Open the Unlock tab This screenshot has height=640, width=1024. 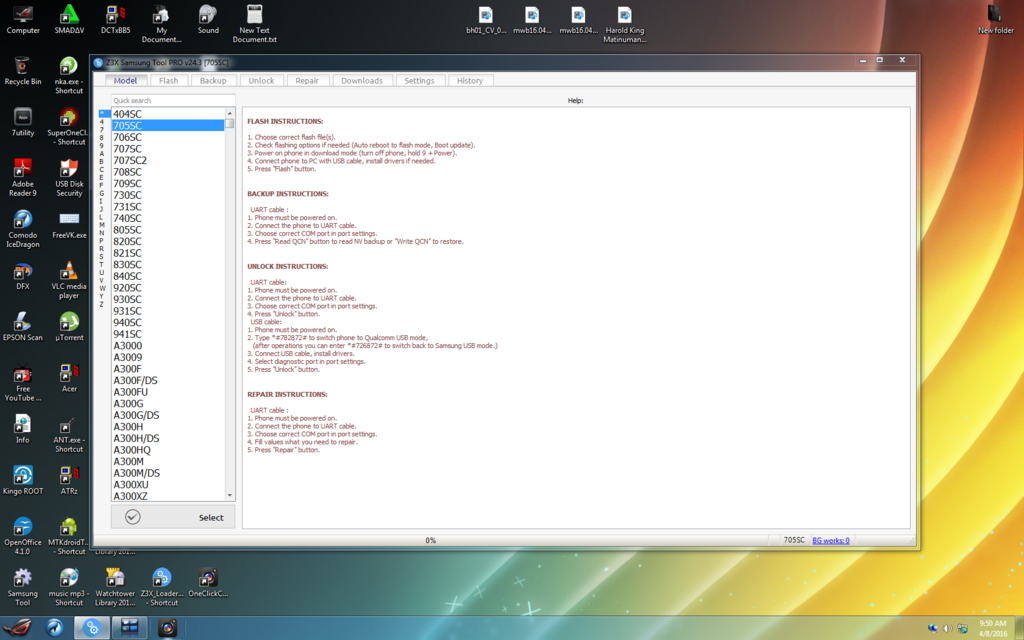pos(261,81)
